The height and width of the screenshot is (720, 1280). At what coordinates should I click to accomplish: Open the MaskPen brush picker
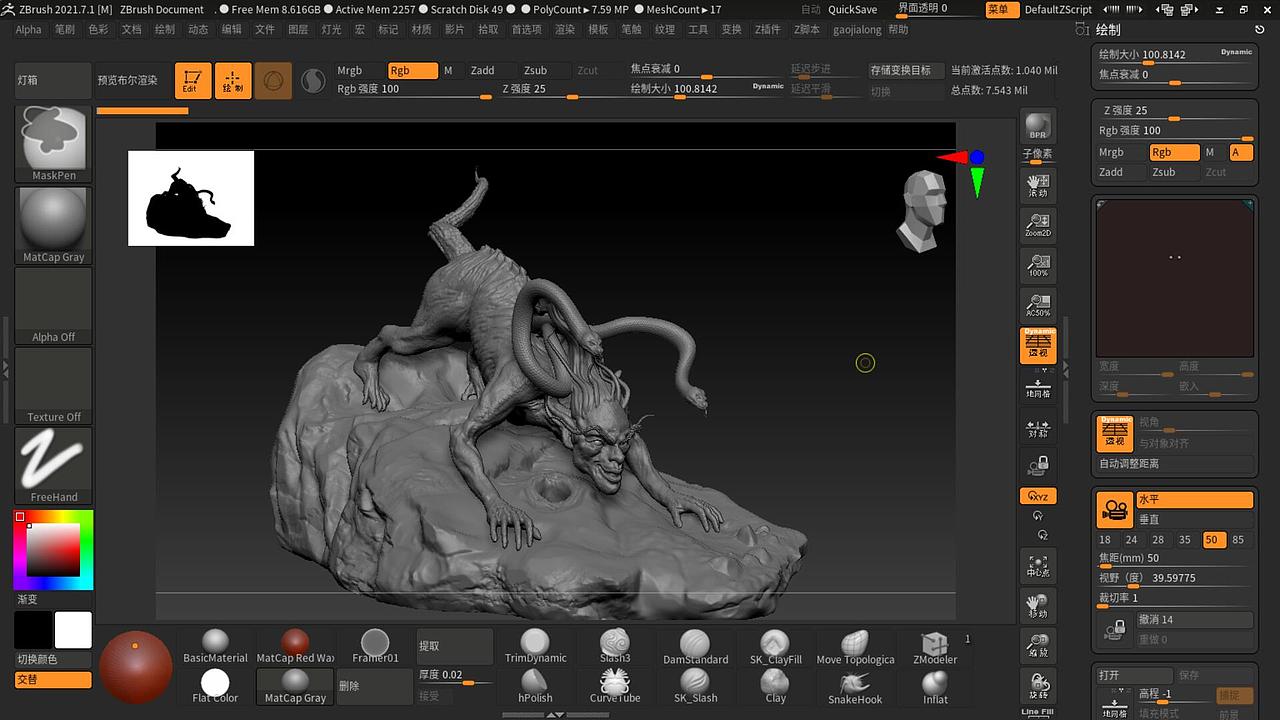(x=54, y=144)
